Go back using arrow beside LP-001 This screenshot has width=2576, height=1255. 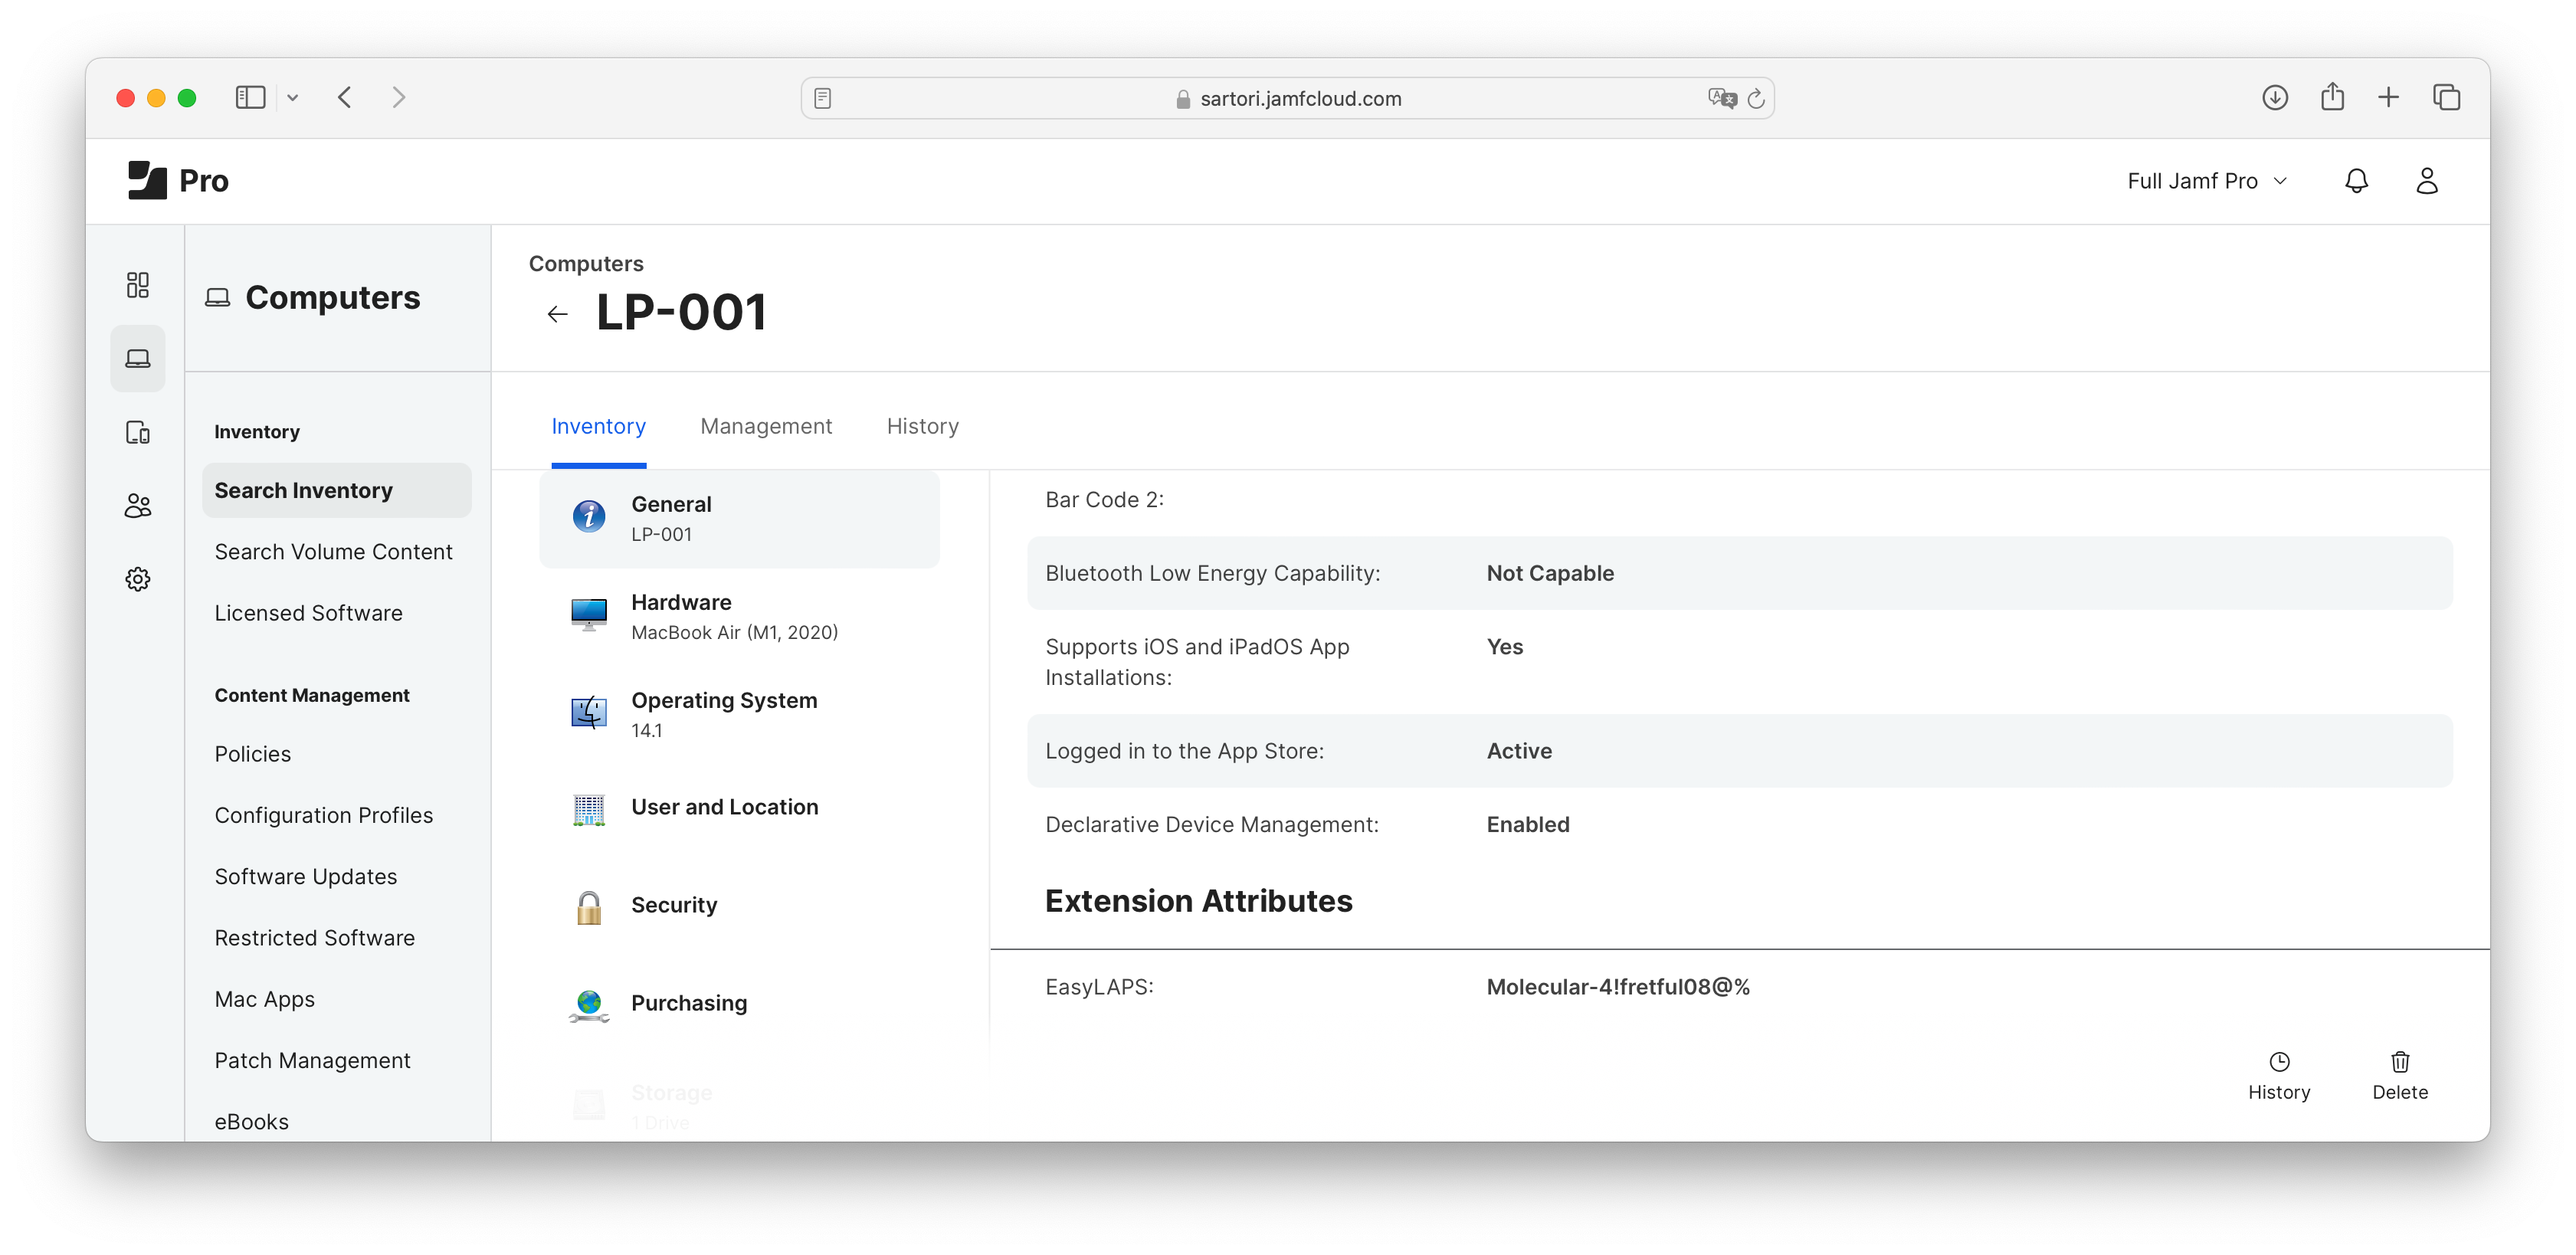click(557, 314)
